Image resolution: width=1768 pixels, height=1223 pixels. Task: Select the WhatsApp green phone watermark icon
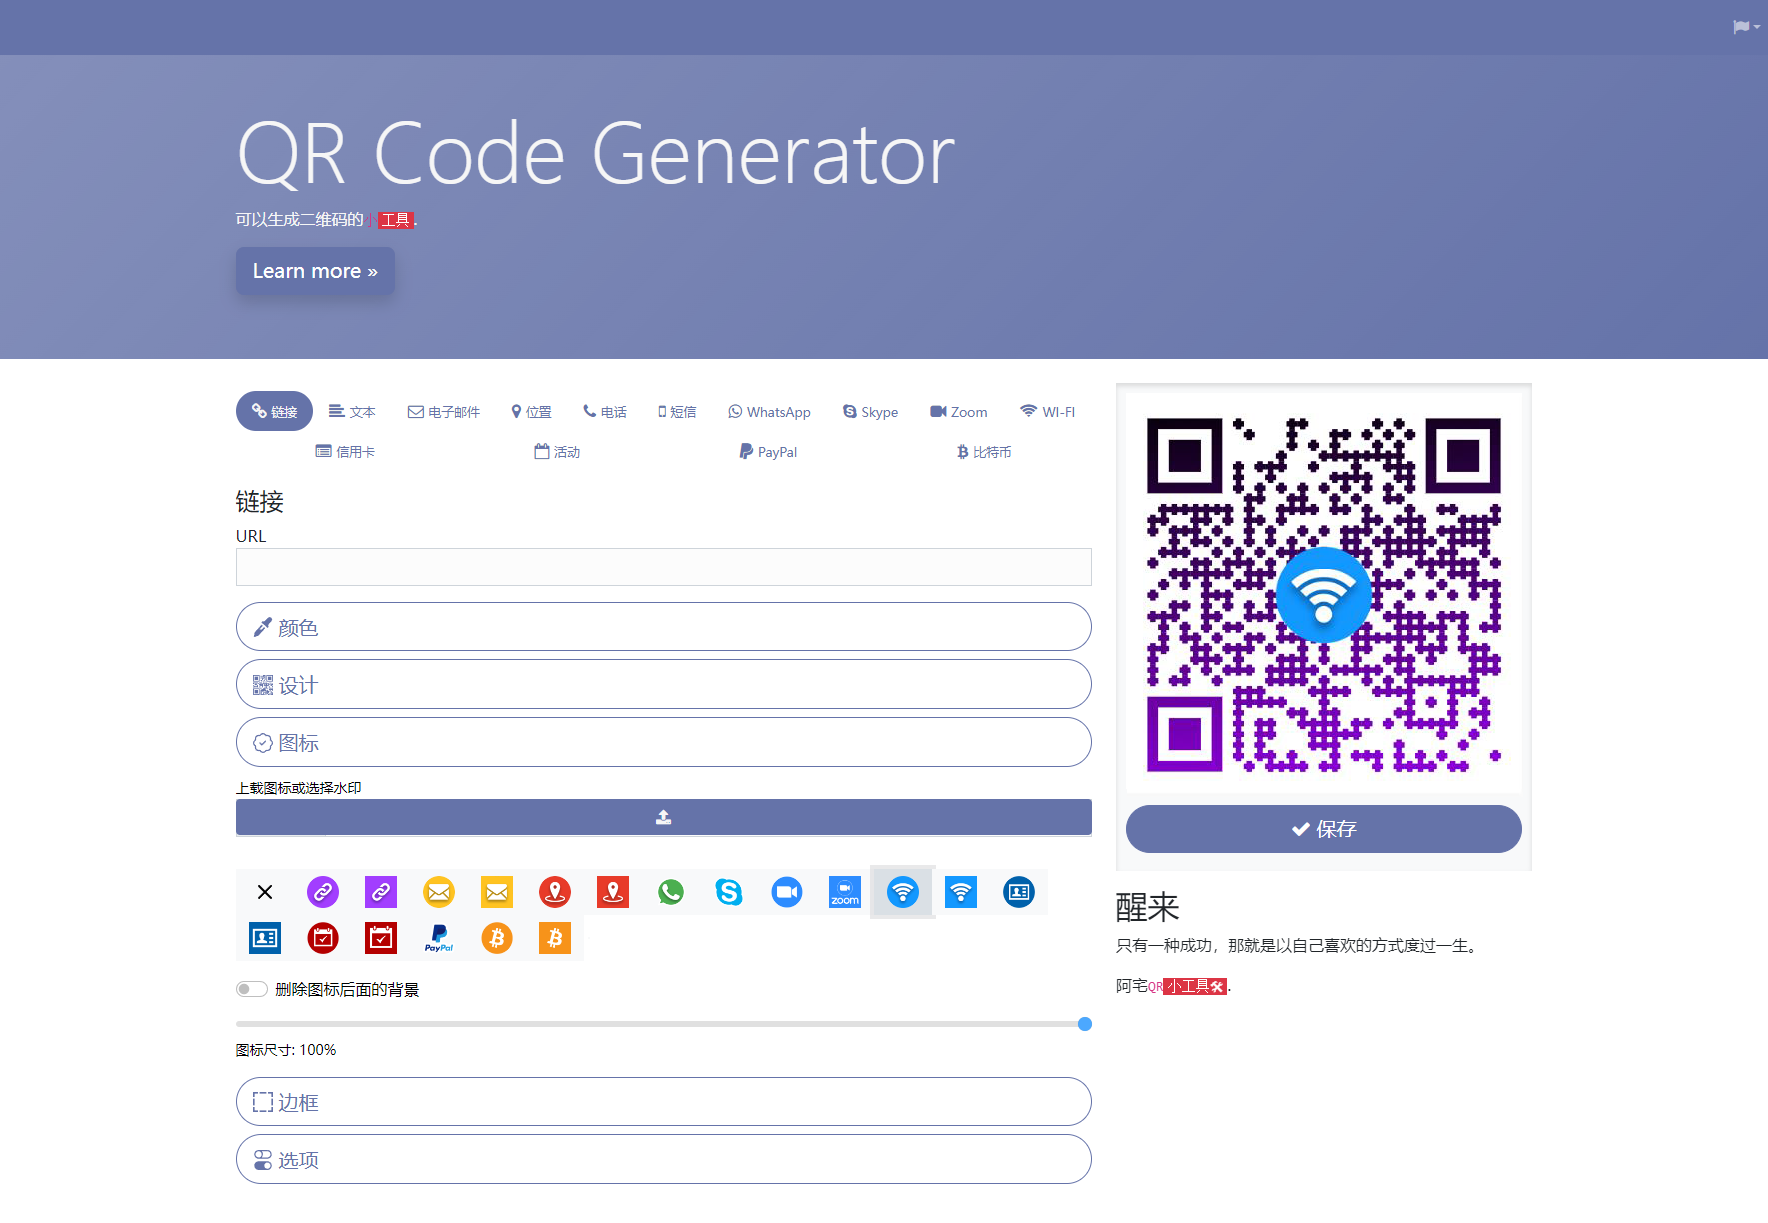[671, 892]
